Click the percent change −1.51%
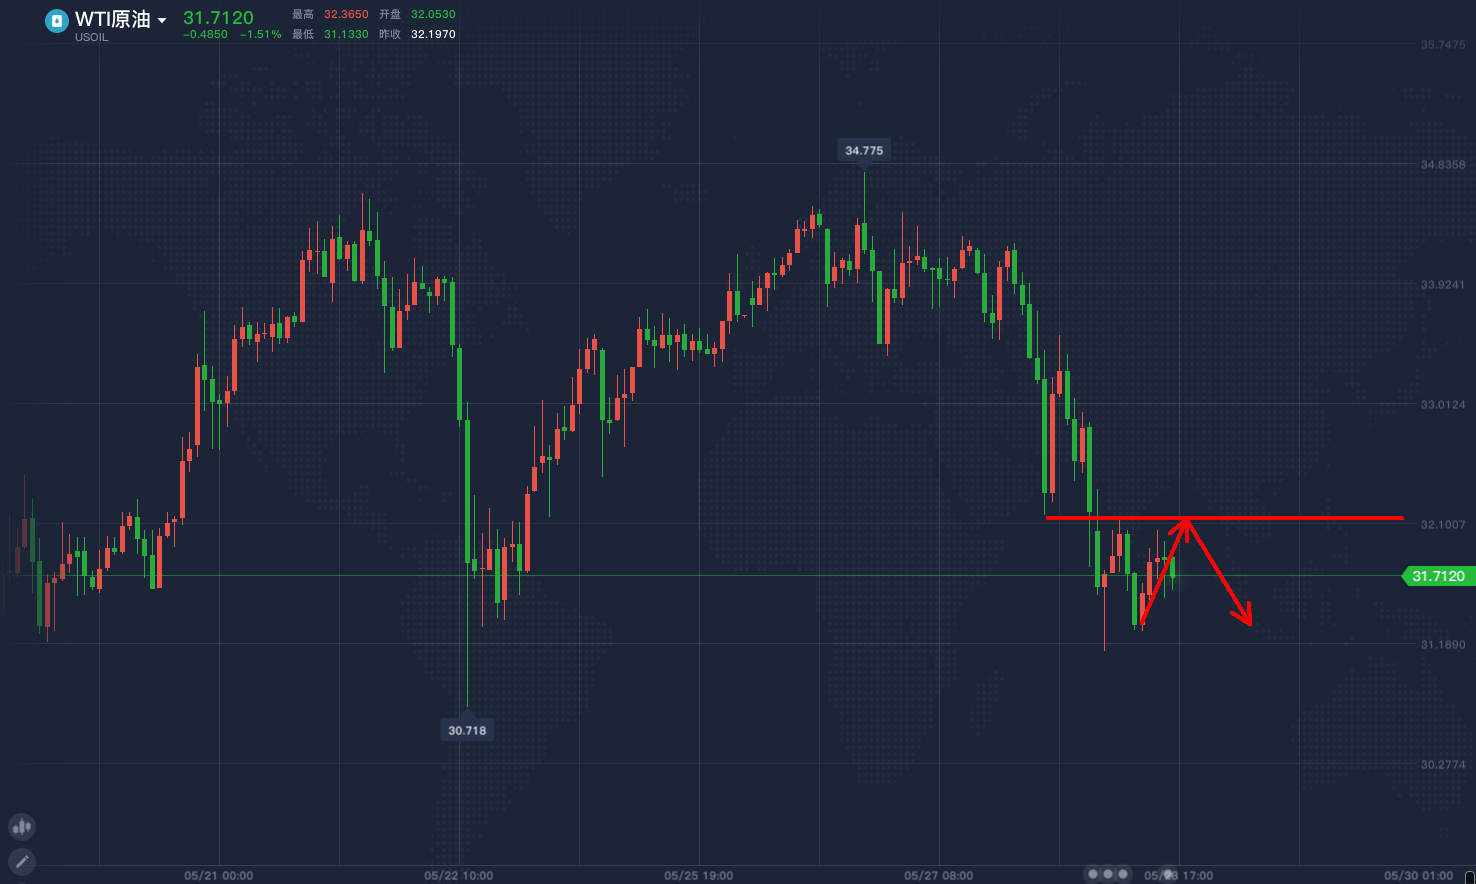This screenshot has width=1476, height=884. coord(261,34)
